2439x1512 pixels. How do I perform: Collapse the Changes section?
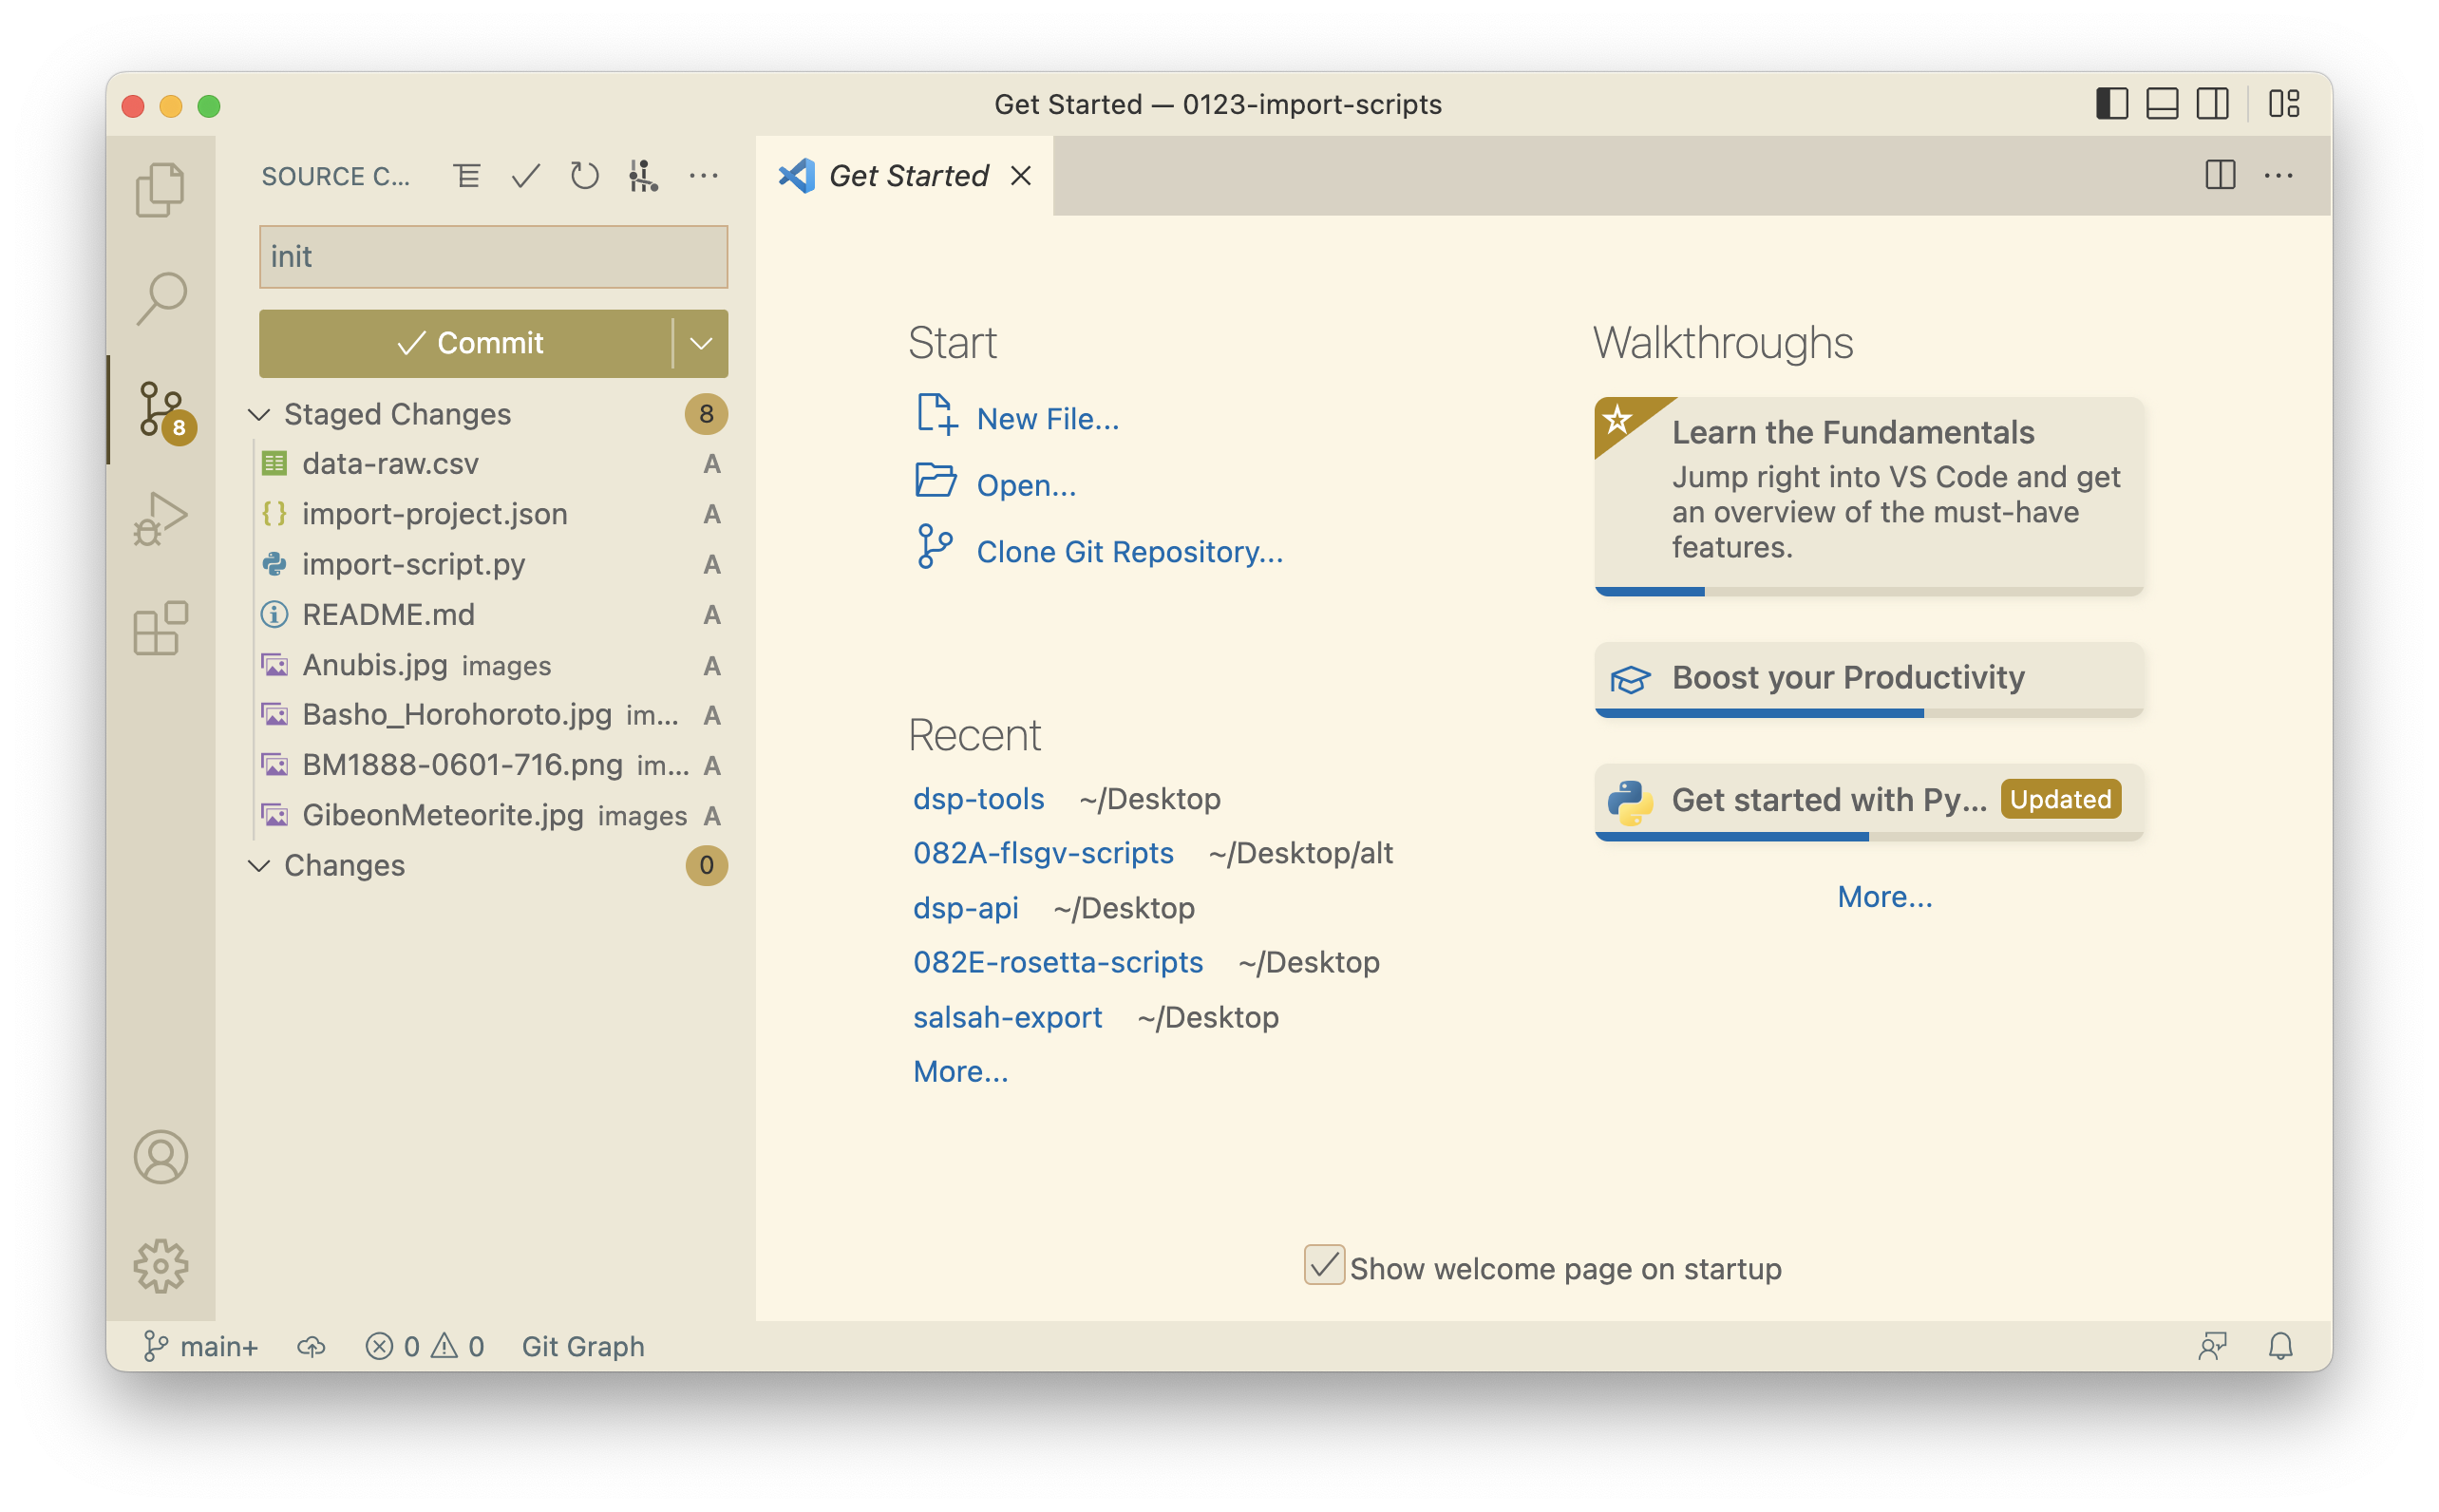click(x=260, y=865)
